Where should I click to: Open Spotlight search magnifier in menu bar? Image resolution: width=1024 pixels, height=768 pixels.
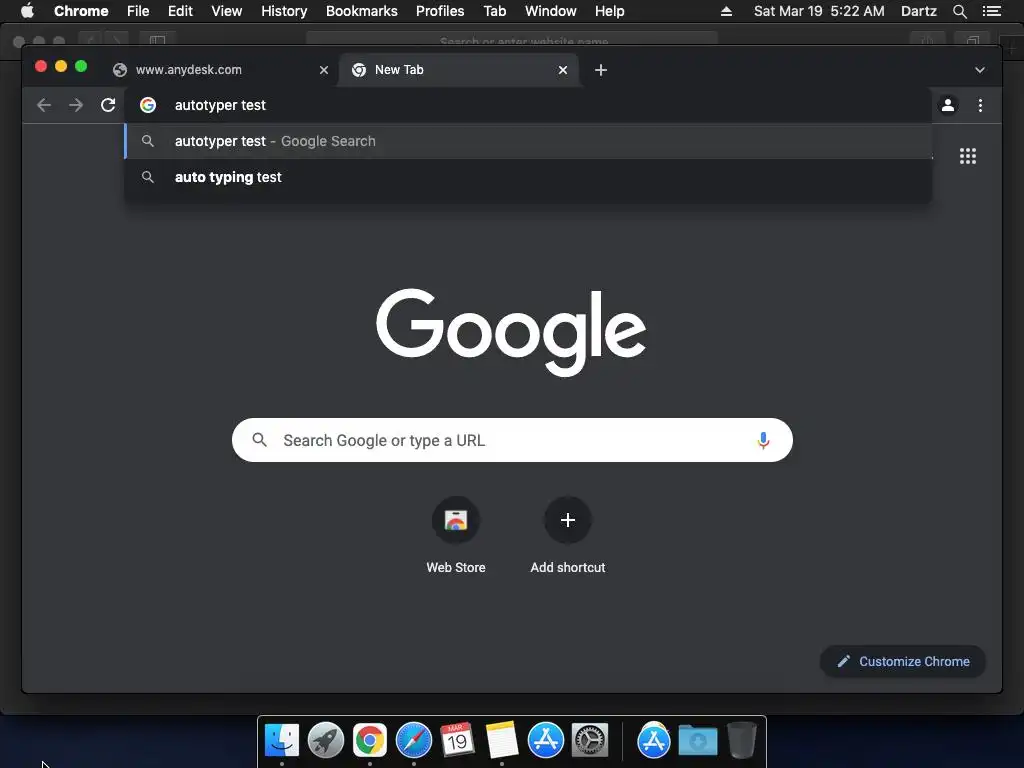959,11
